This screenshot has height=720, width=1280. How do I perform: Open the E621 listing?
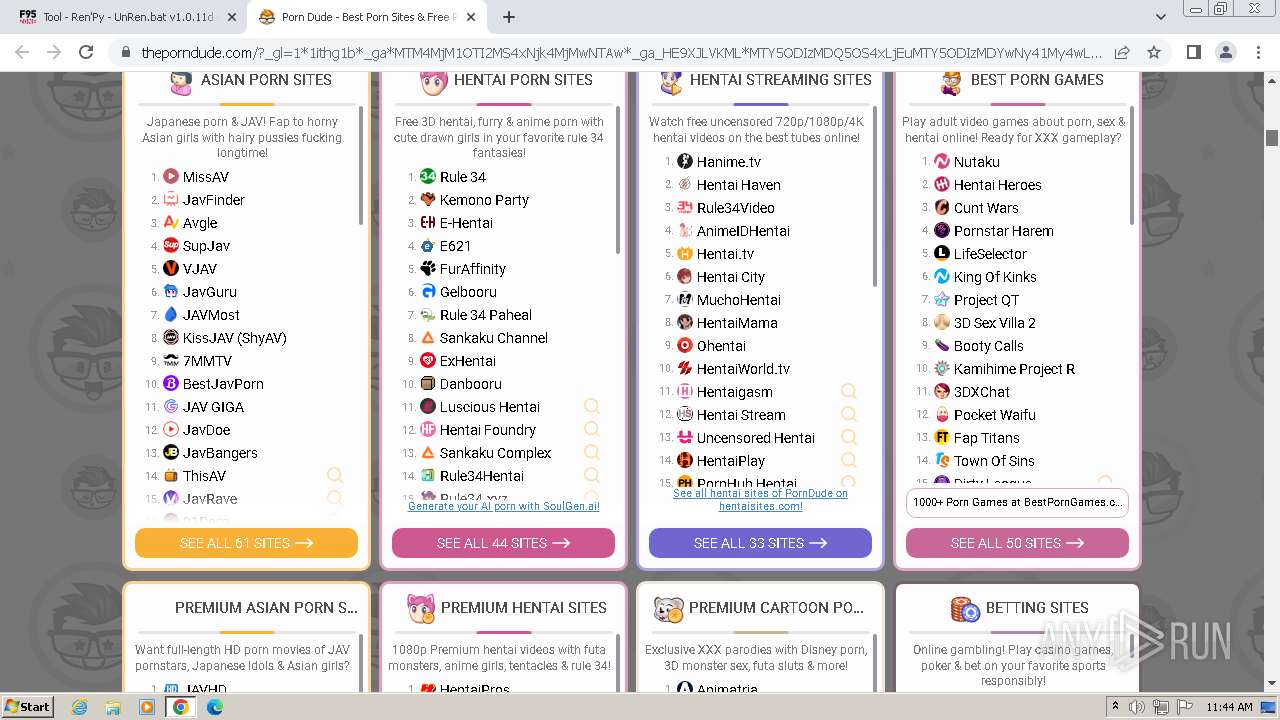[x=455, y=246]
